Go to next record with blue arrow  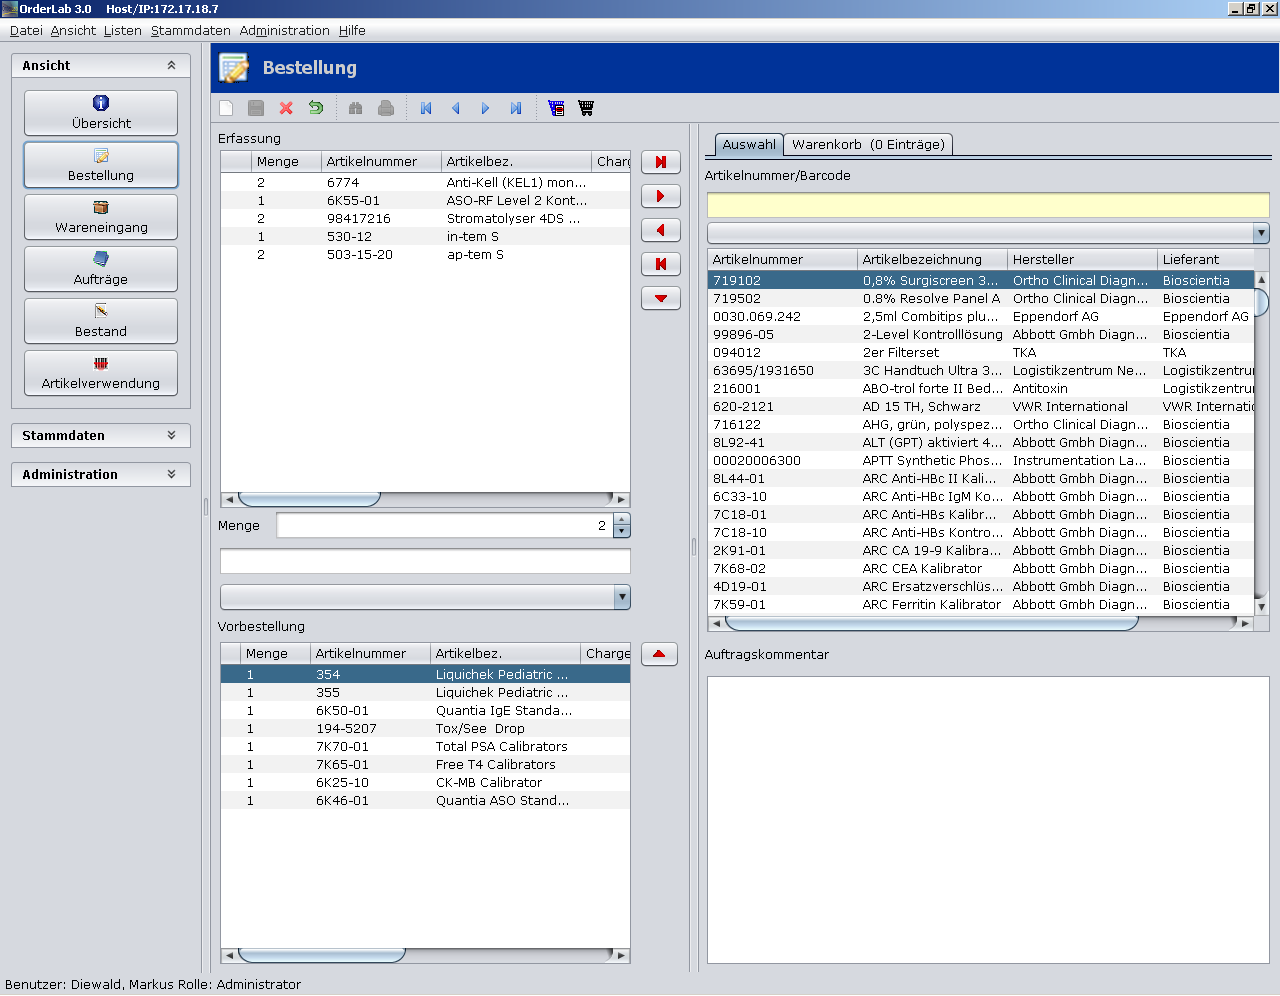(486, 108)
